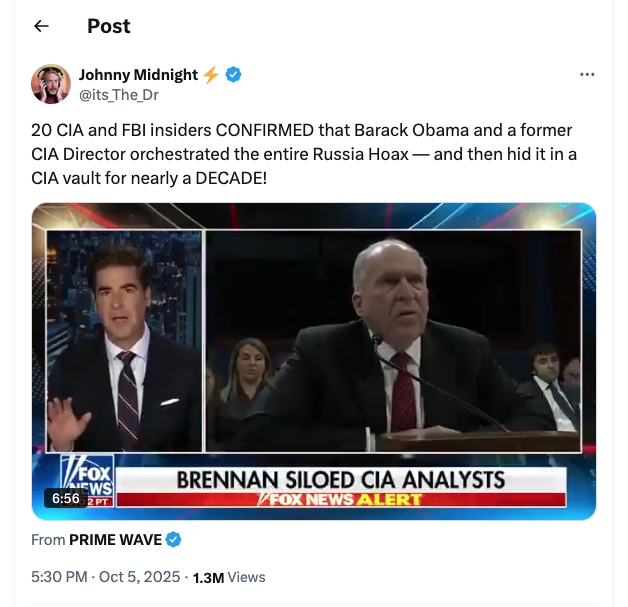
Task: Open the Johnny Midnight profile avatar
Action: (51, 85)
